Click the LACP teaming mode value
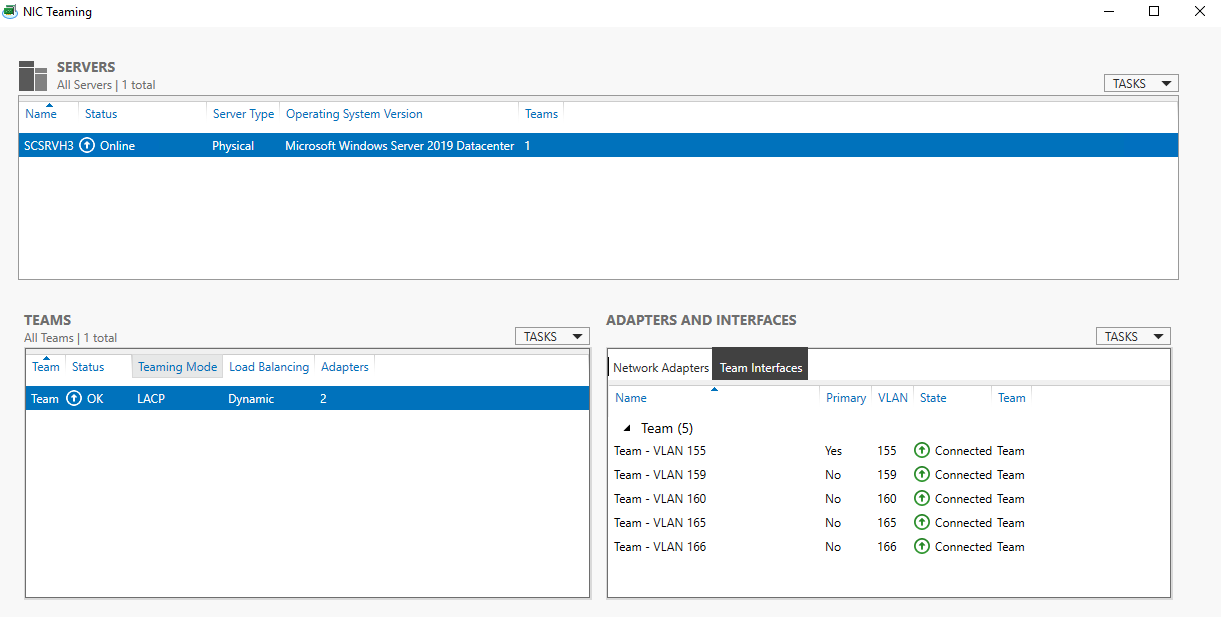 [151, 399]
